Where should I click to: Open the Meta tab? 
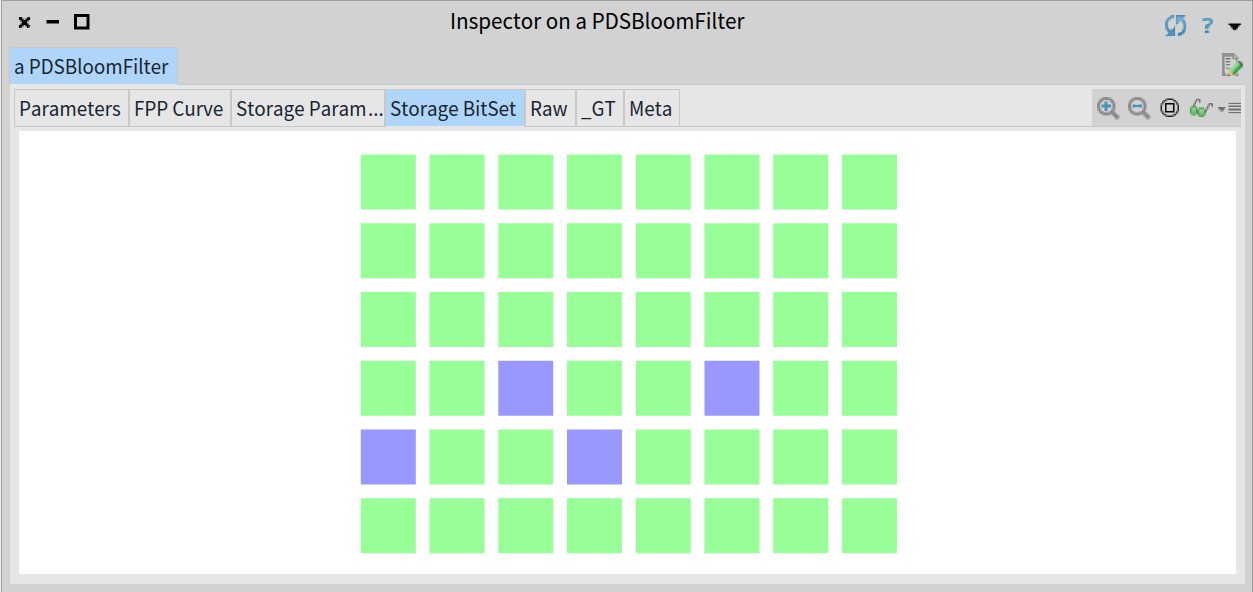[651, 109]
